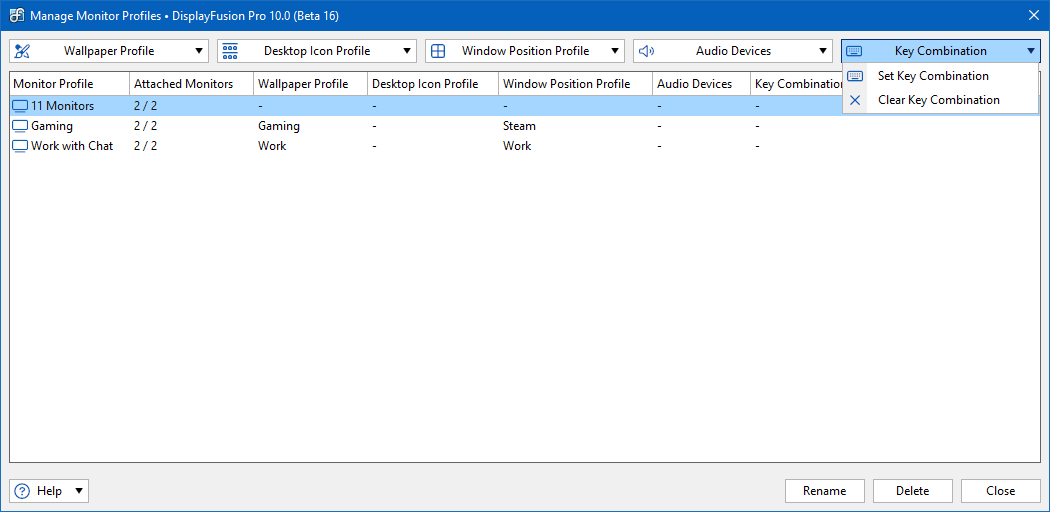Choose Clear Key Combination menu entry
Image resolution: width=1050 pixels, height=512 pixels.
pyautogui.click(x=941, y=100)
